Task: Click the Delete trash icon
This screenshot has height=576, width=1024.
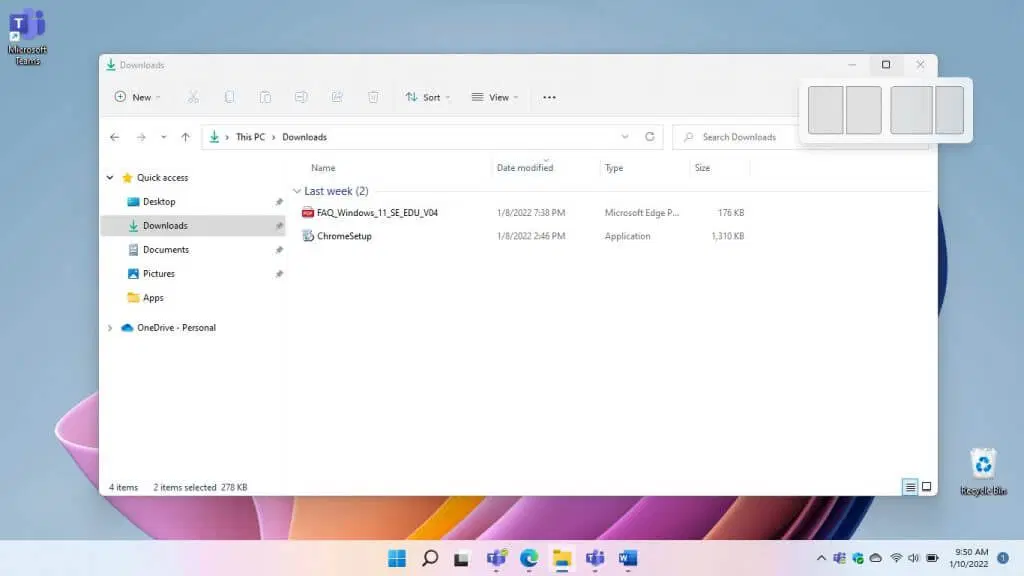Action: pos(373,97)
